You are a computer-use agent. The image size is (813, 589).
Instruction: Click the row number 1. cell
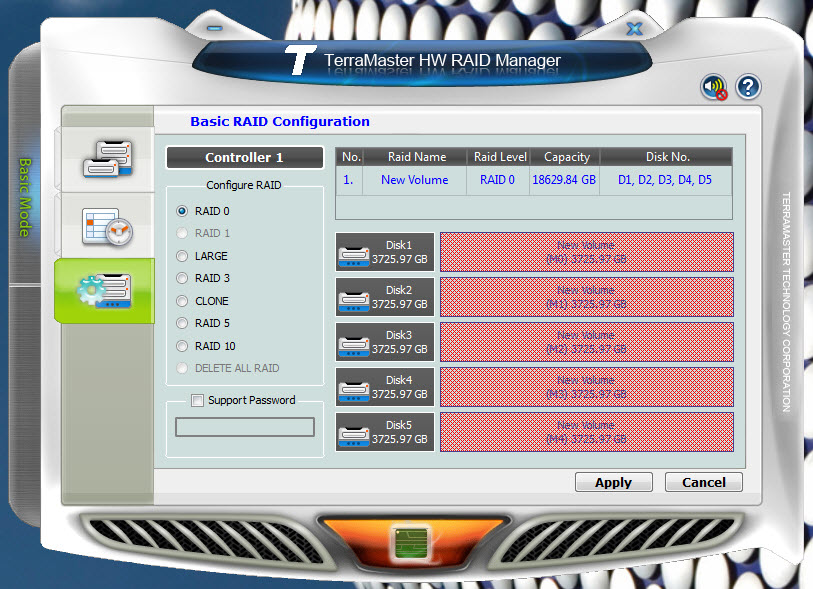pos(348,180)
